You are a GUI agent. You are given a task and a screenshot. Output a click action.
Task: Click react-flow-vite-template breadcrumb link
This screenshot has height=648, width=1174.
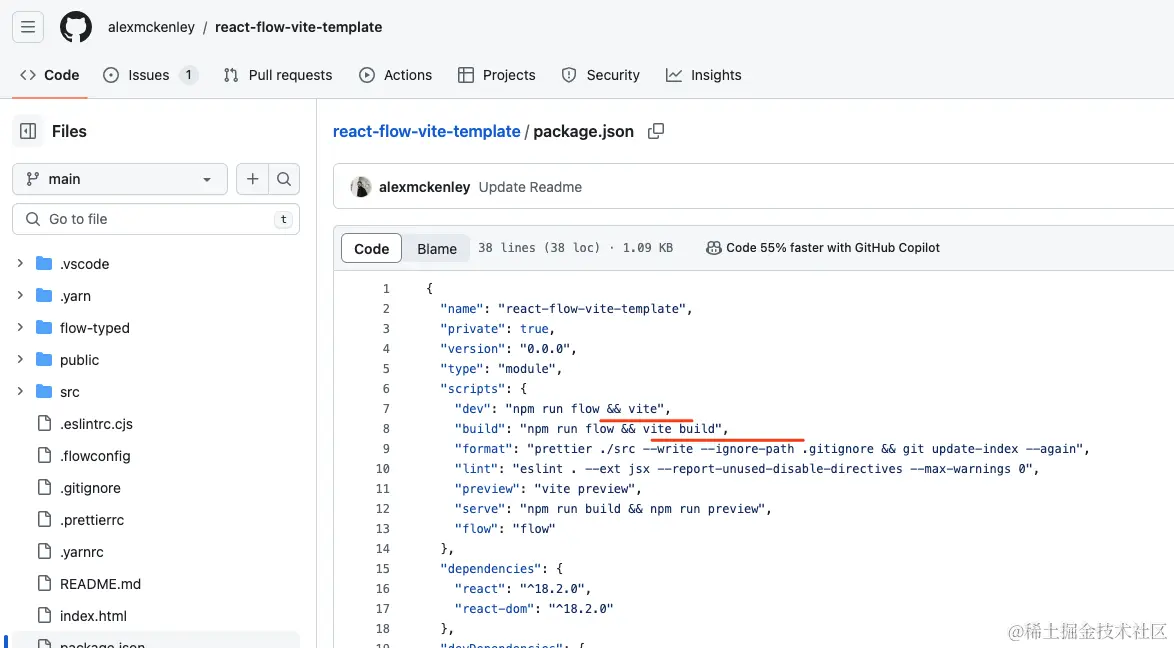[x=426, y=131]
